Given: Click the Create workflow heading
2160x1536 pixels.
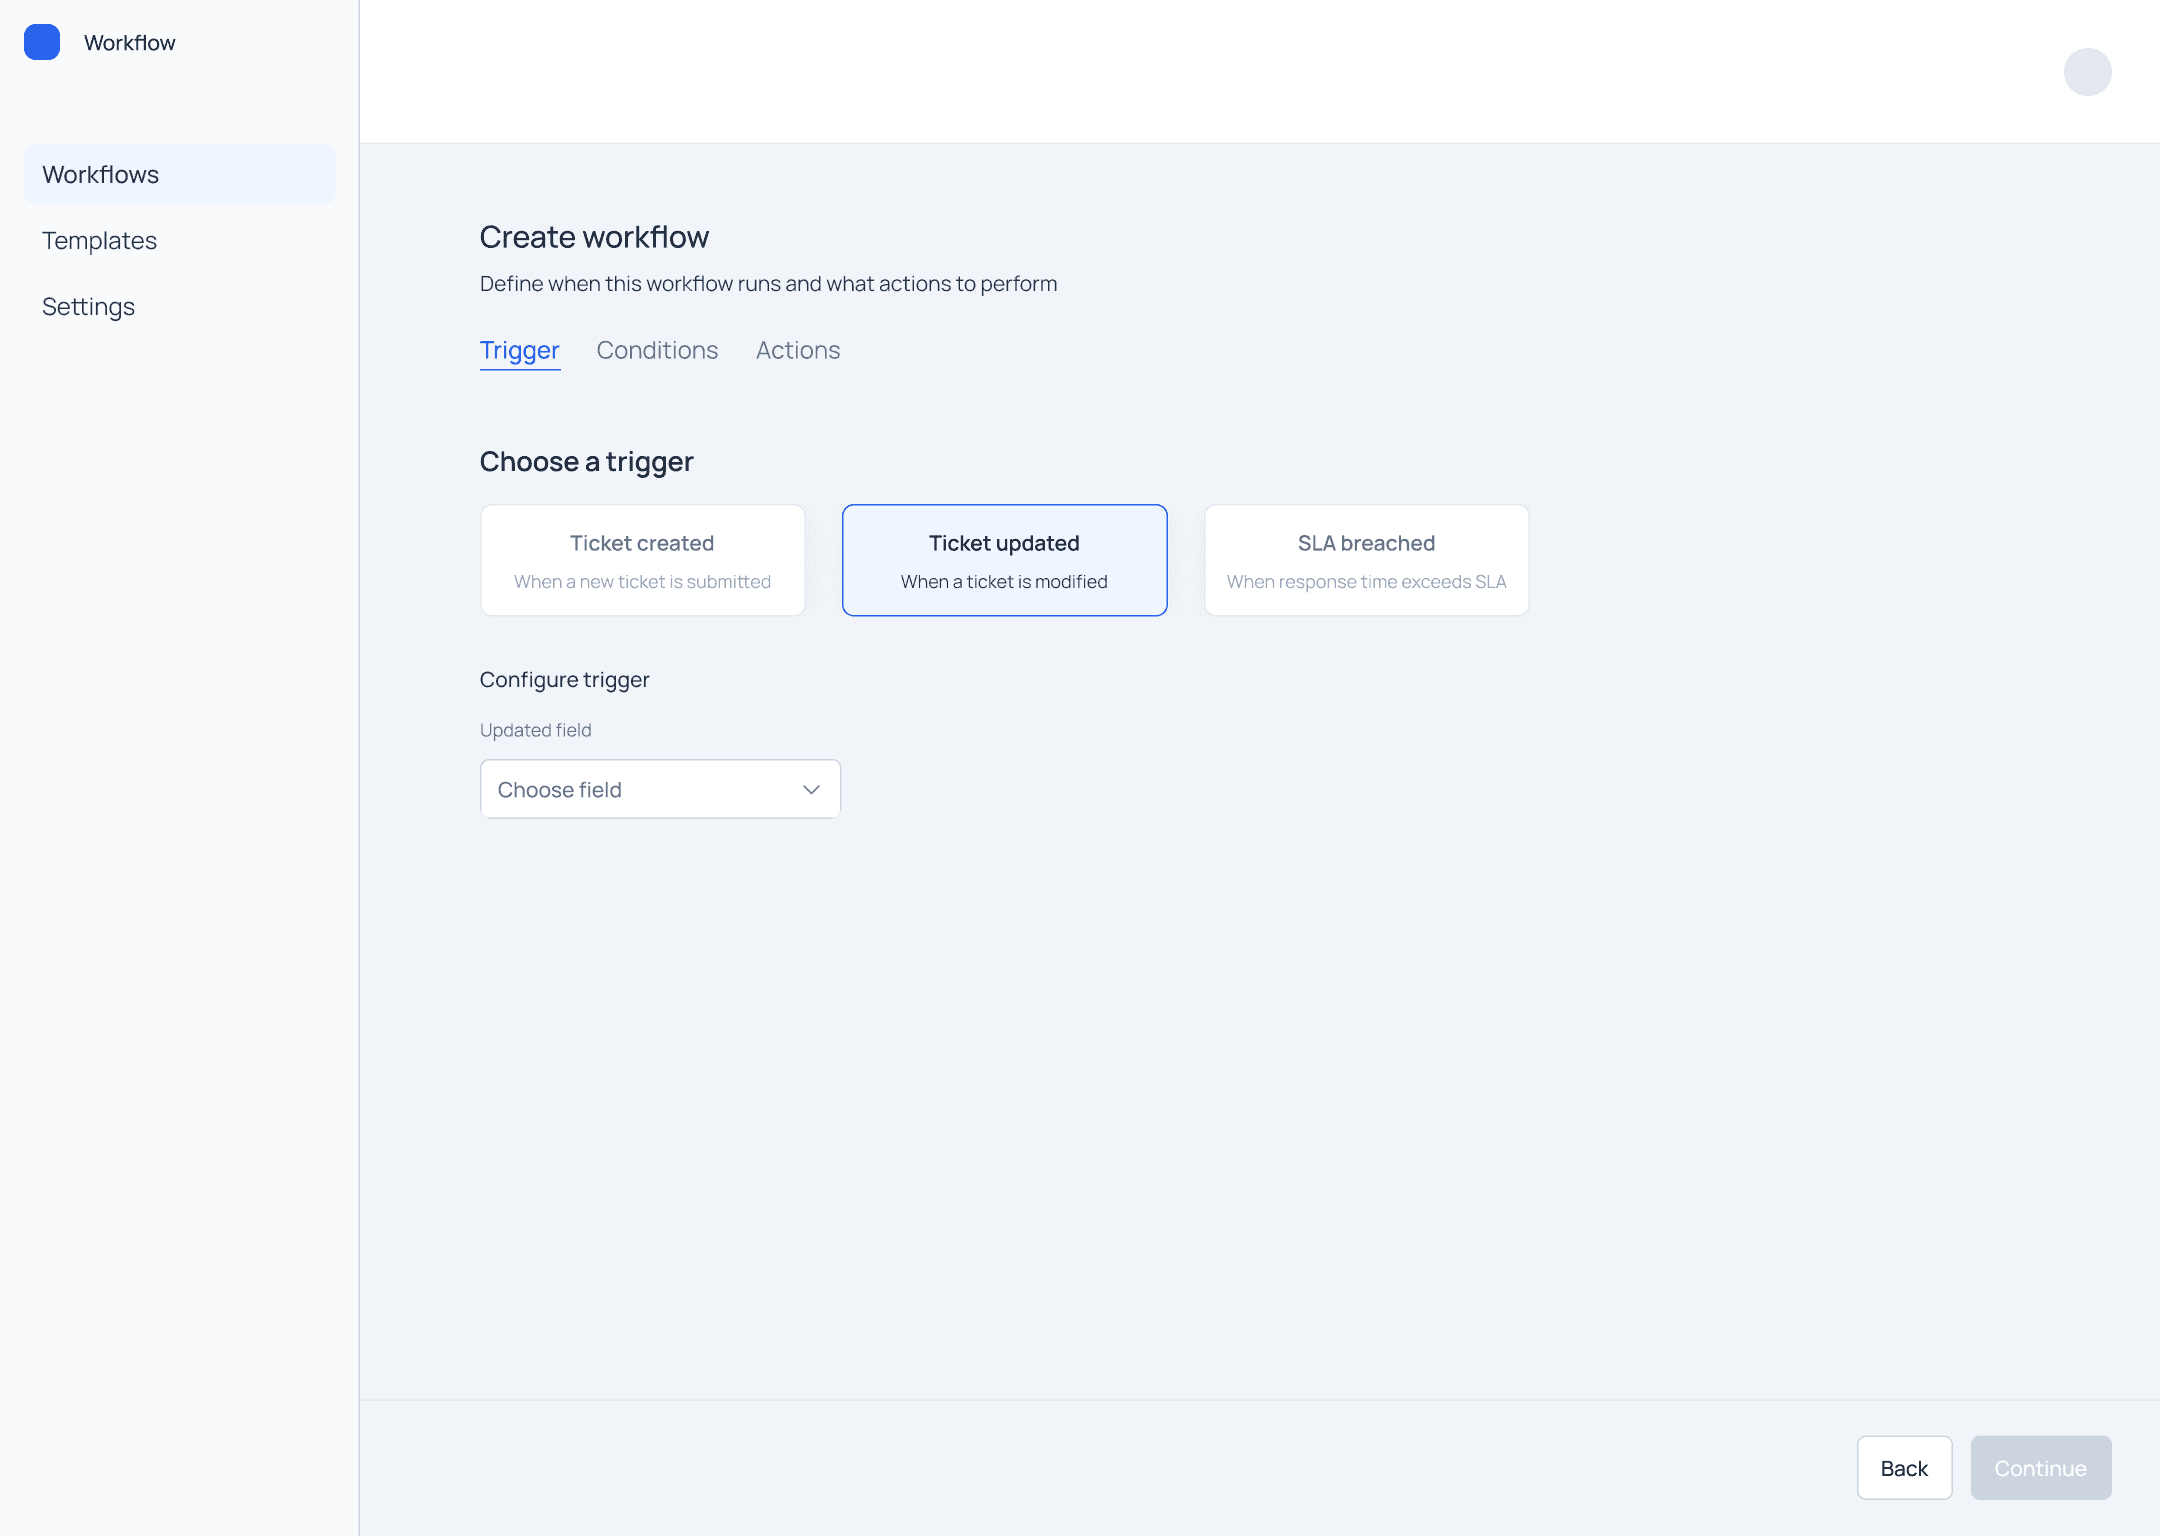Looking at the screenshot, I should tap(594, 237).
